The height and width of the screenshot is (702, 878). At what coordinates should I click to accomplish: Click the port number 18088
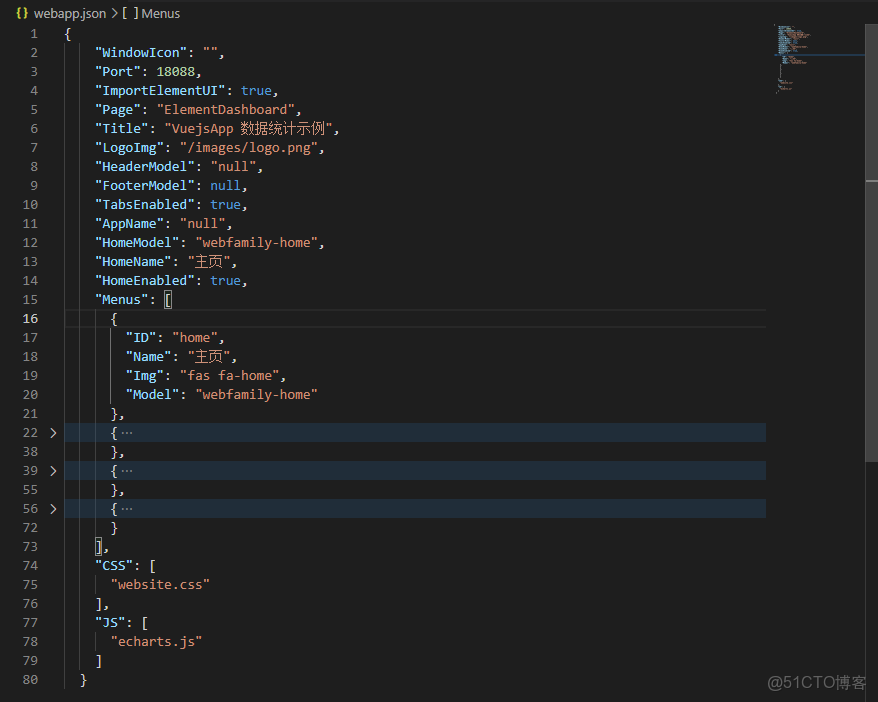176,71
